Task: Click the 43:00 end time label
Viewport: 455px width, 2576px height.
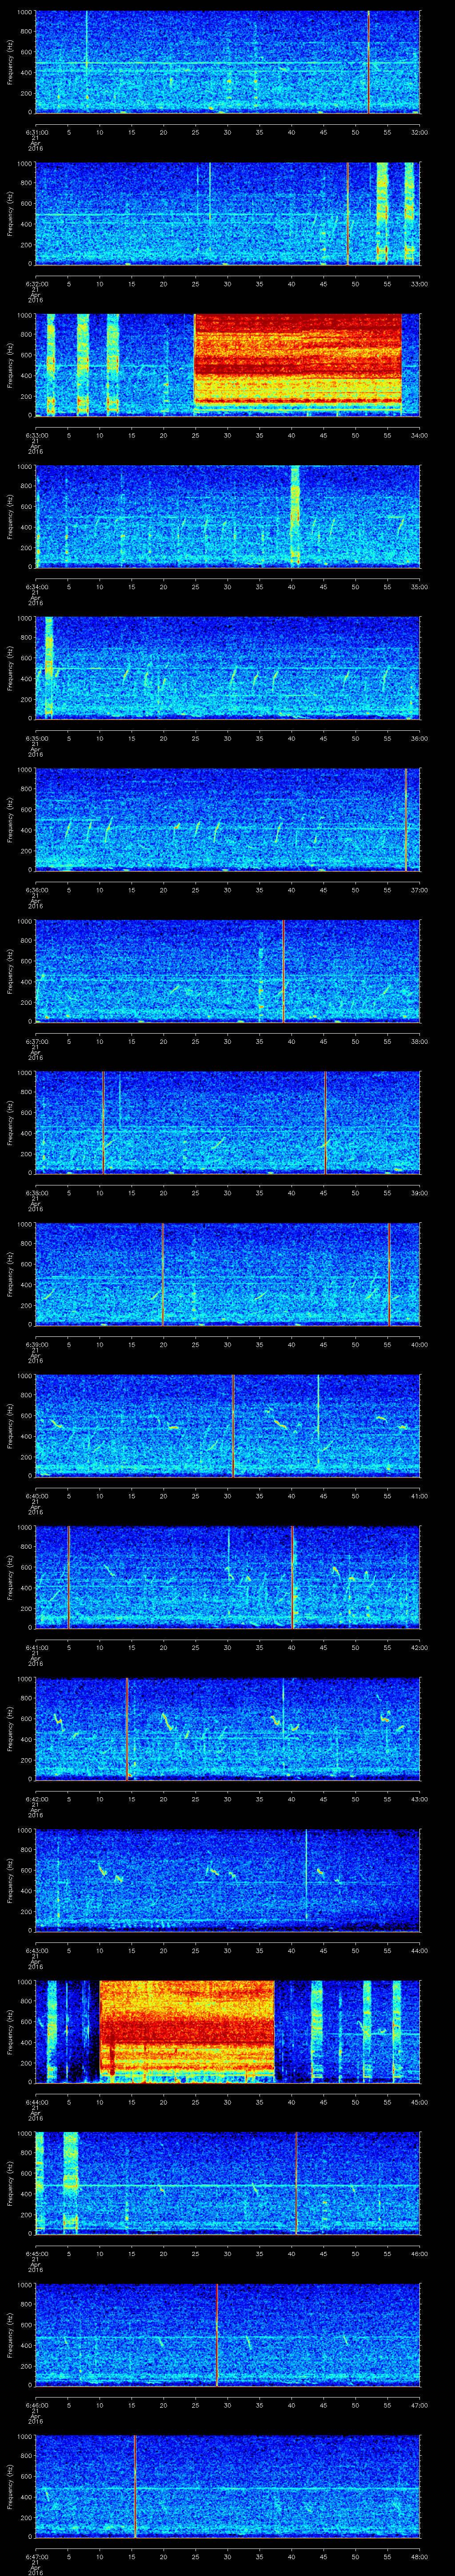Action: (419, 1799)
